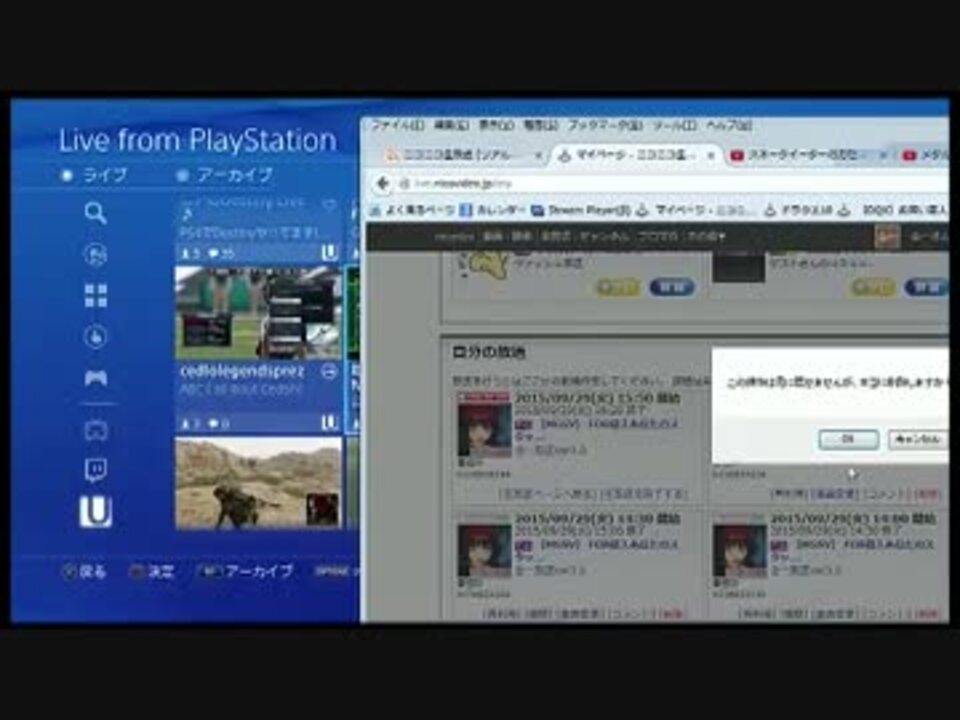Screen dimensions: 960x720
Task: Open the その他 dropdown in niconico header
Action: (x=707, y=236)
